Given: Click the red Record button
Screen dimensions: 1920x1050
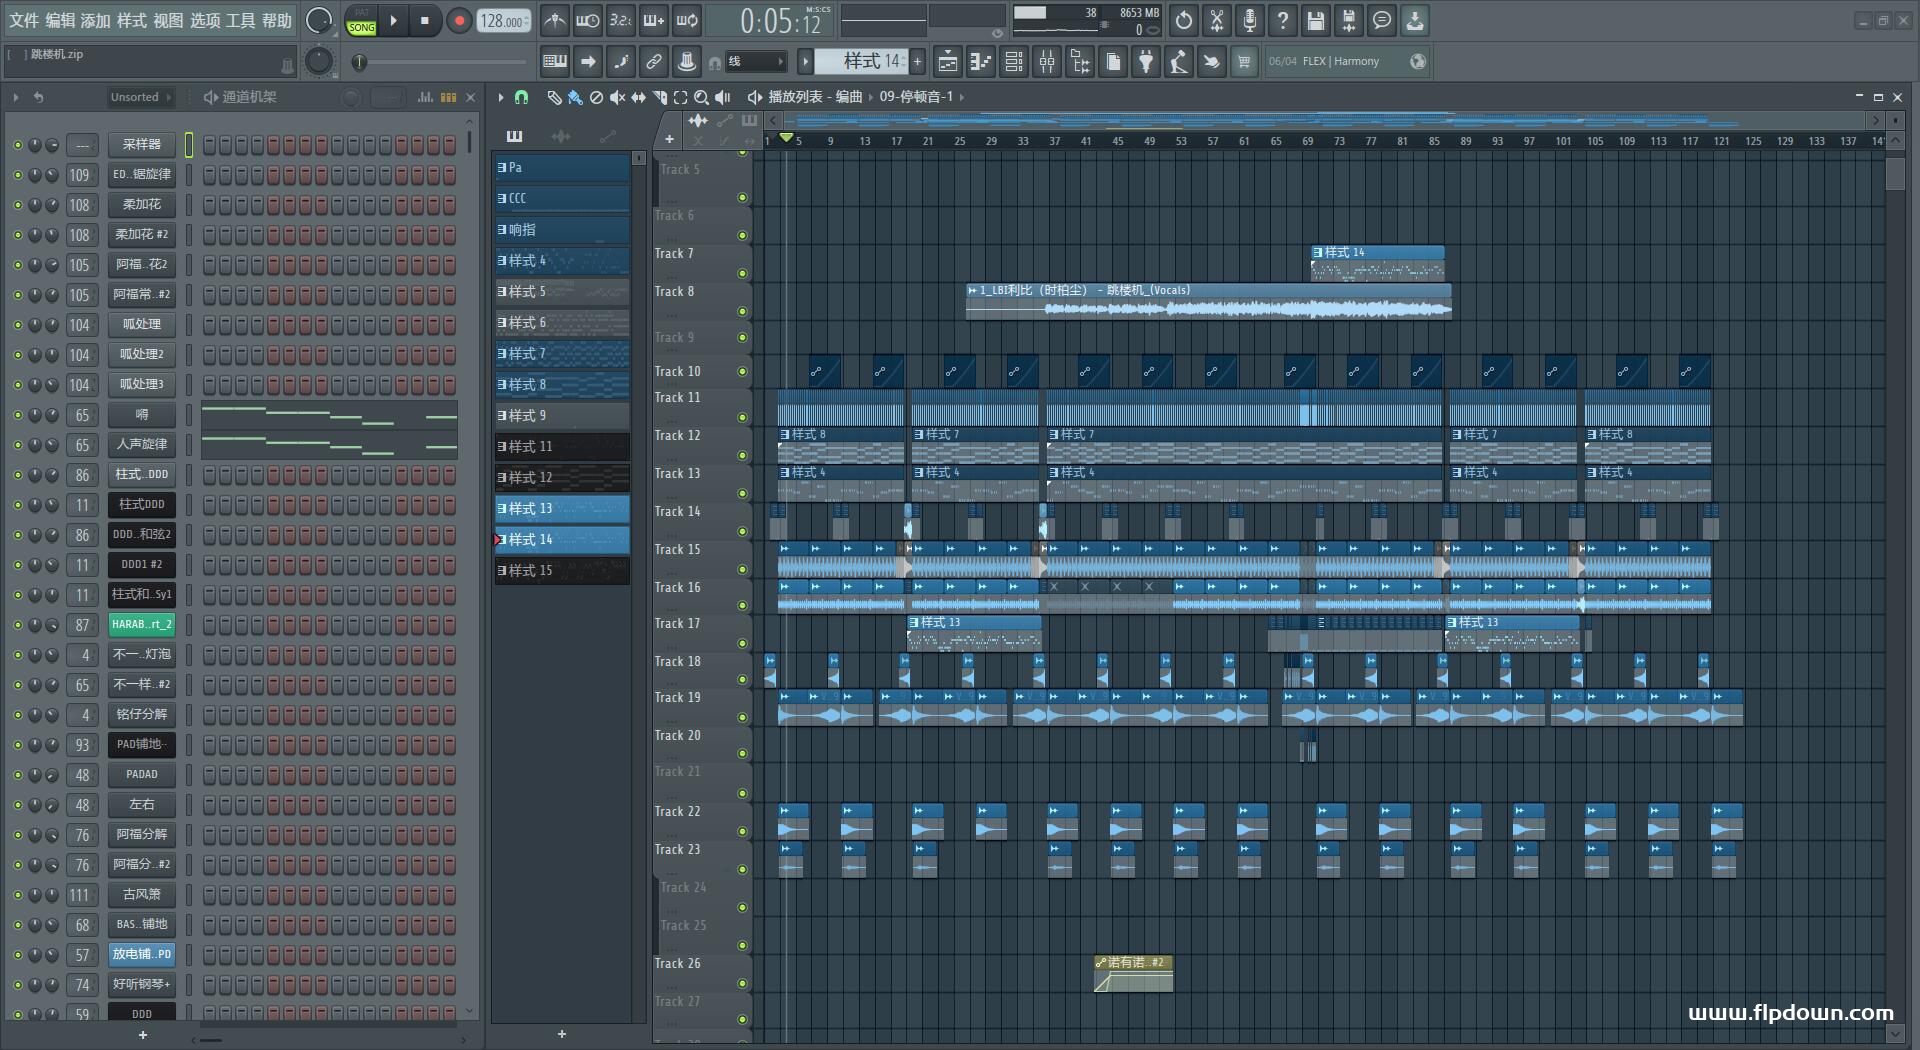Looking at the screenshot, I should click(x=459, y=20).
